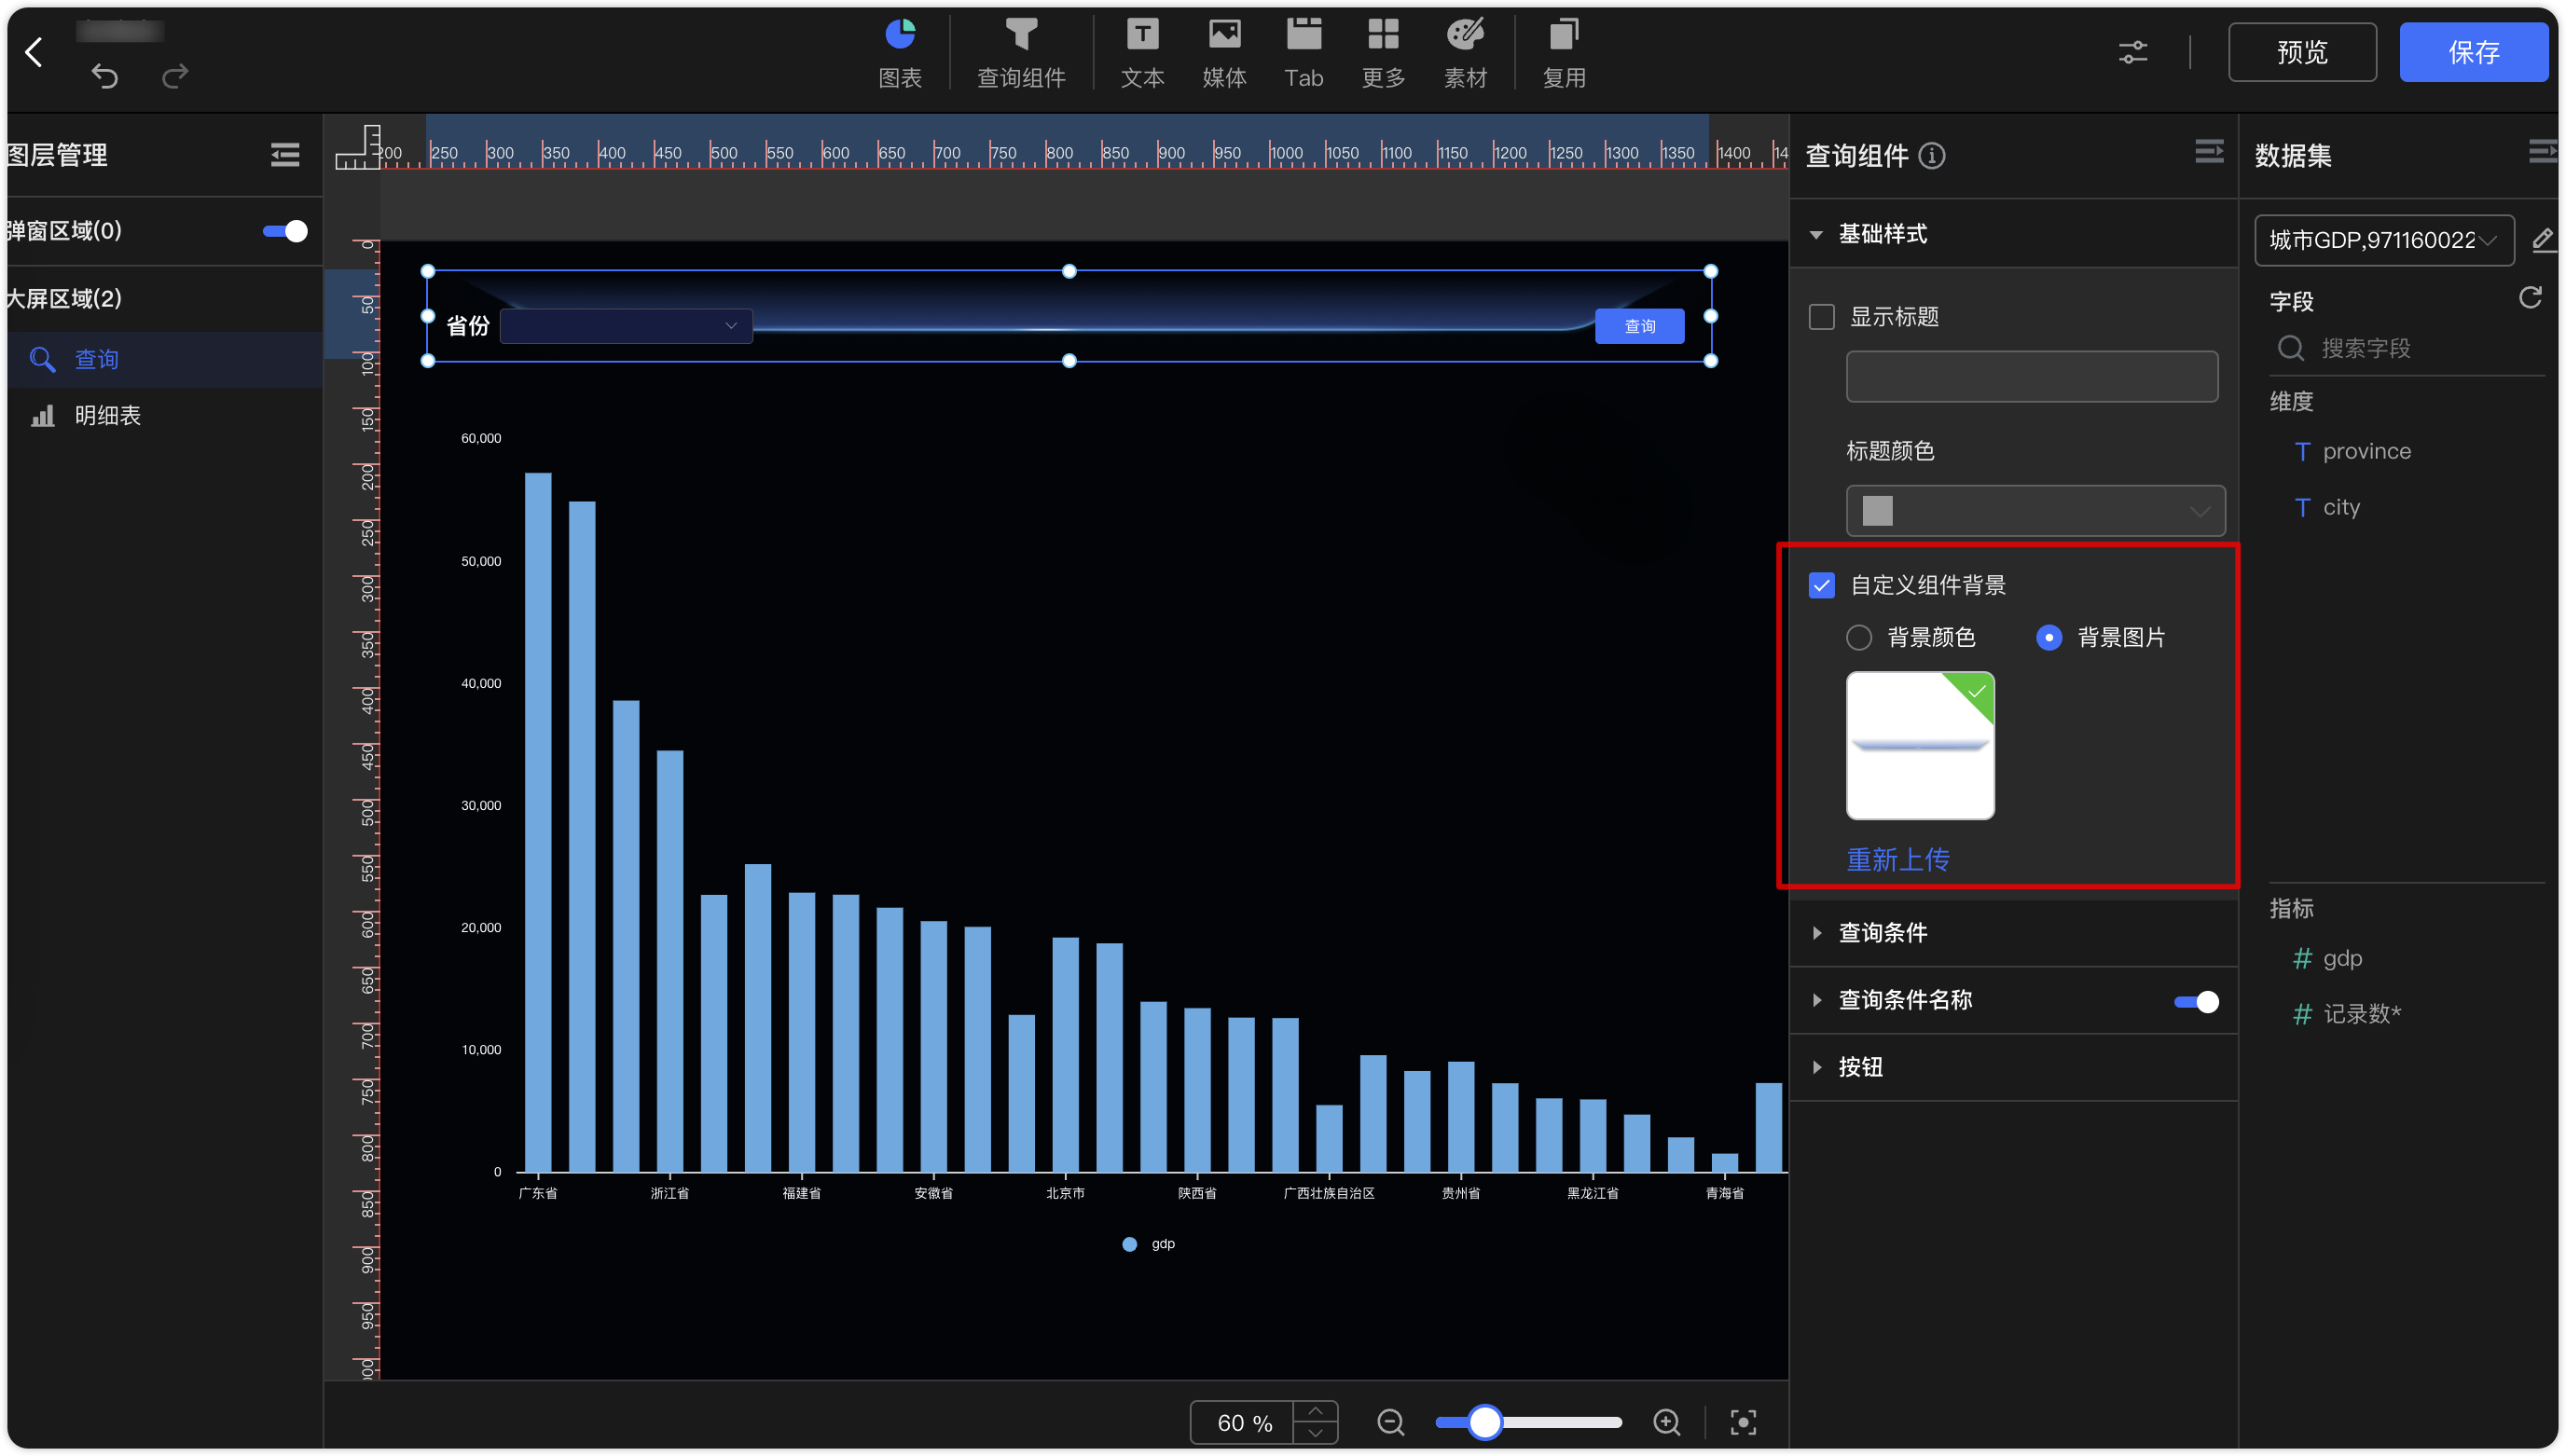Click the 复用 reuse tool
The width and height of the screenshot is (2566, 1456).
tap(1563, 54)
